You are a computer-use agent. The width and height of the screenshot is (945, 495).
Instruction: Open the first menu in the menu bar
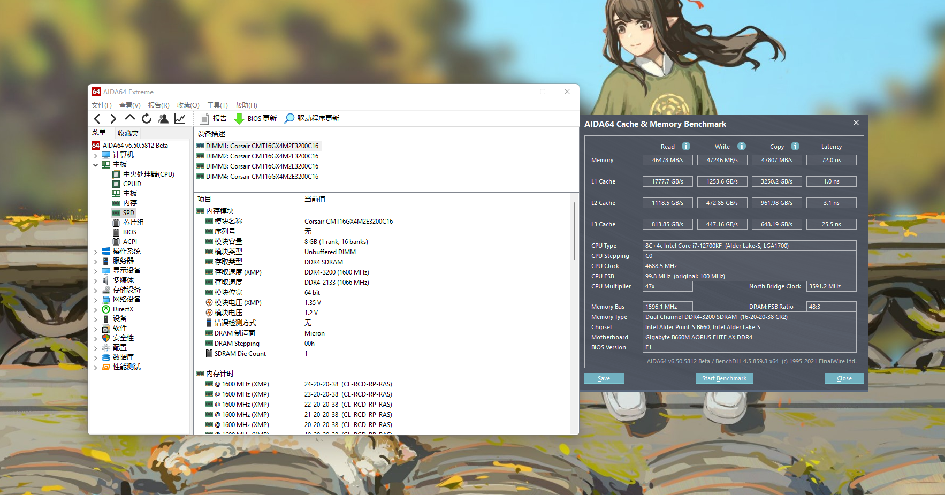coord(101,104)
